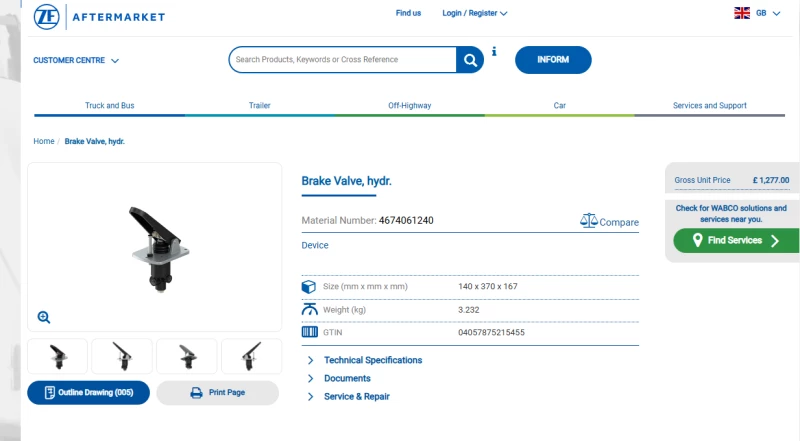Select the Off-Highway tab

[x=410, y=106]
